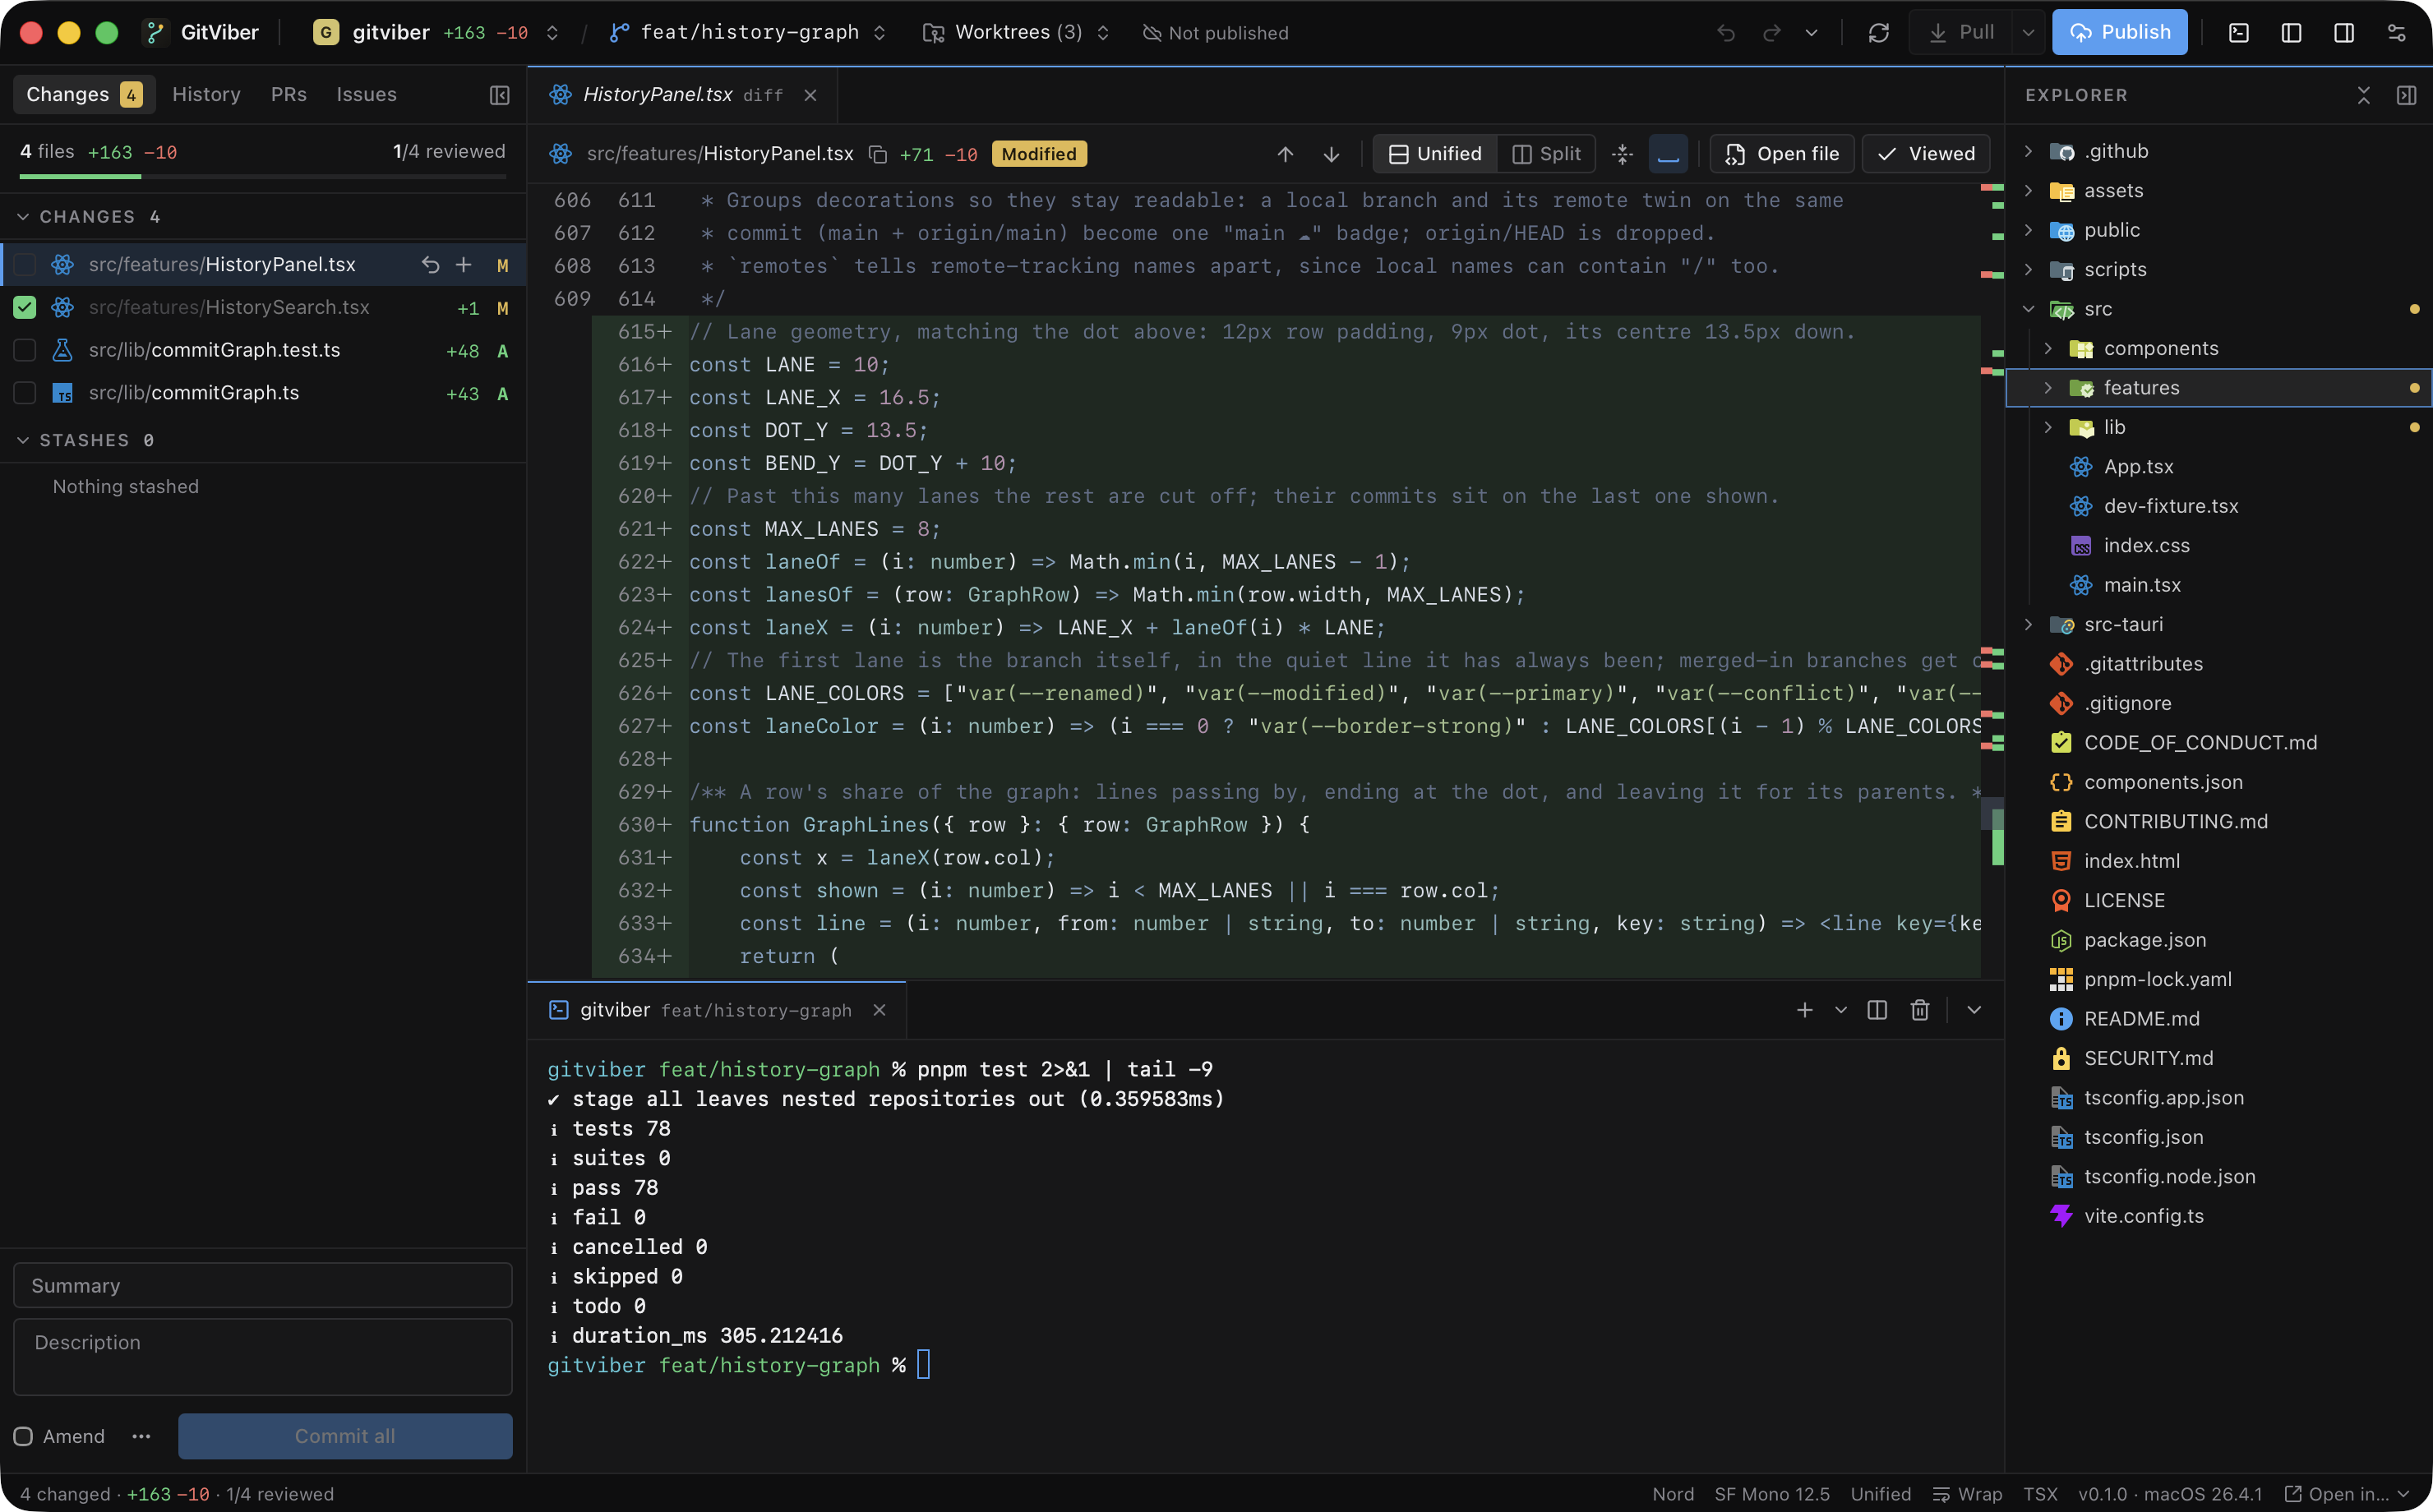Switch to the Changes tab
2433x1512 pixels.
click(x=84, y=95)
